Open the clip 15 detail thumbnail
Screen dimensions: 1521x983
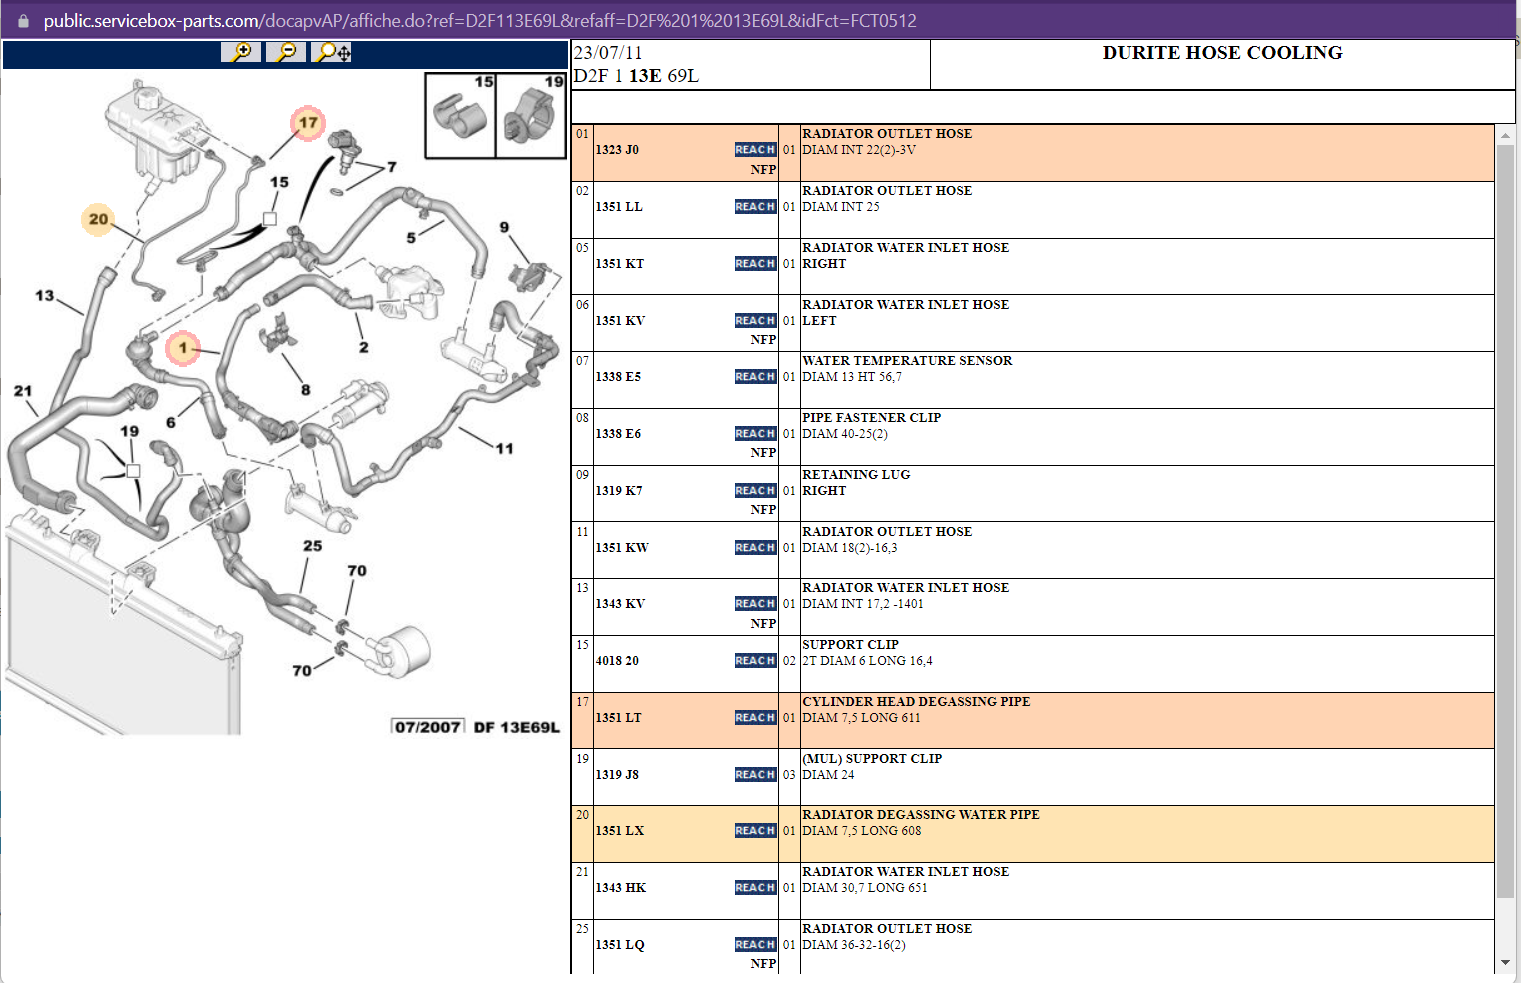[x=461, y=116]
